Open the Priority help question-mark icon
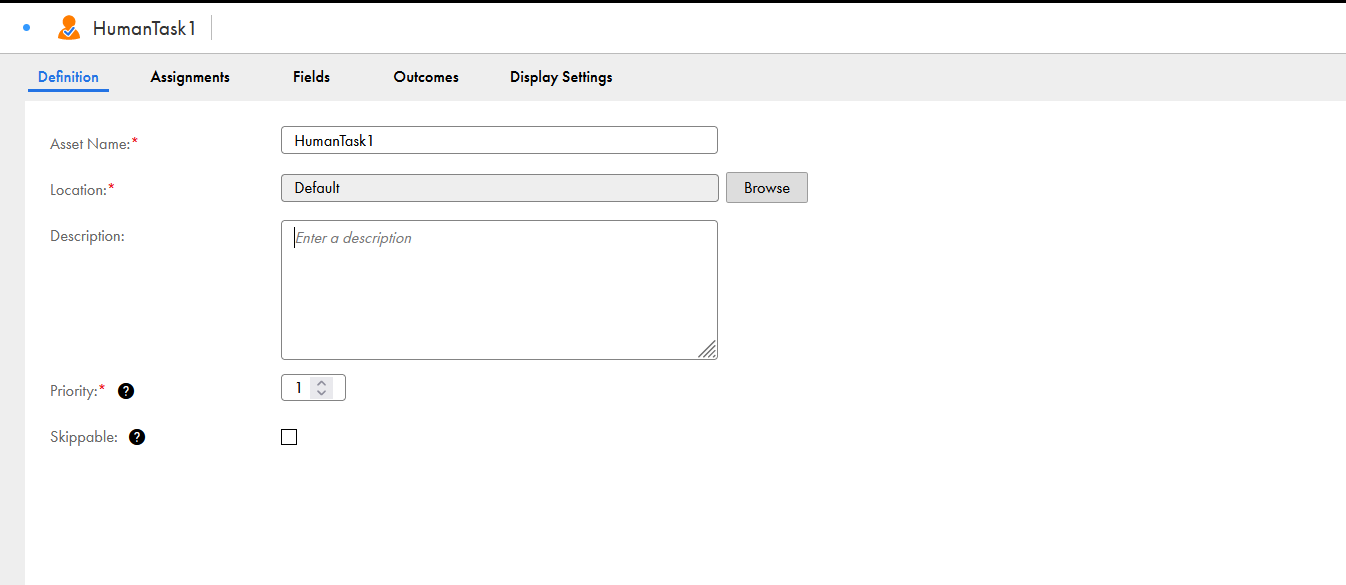 [x=126, y=391]
